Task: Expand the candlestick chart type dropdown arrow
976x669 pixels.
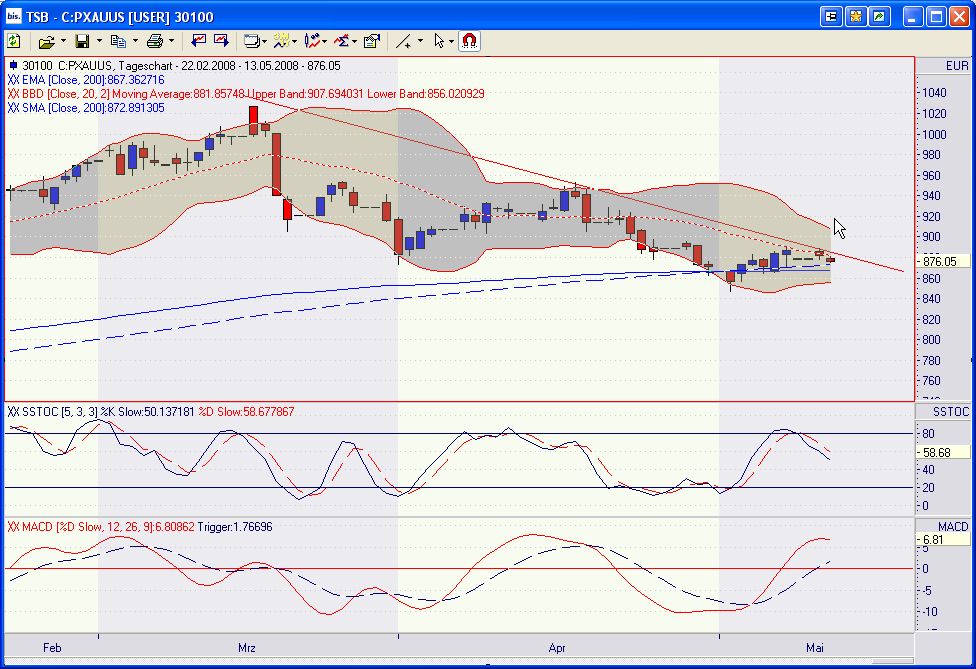Action: [324, 42]
